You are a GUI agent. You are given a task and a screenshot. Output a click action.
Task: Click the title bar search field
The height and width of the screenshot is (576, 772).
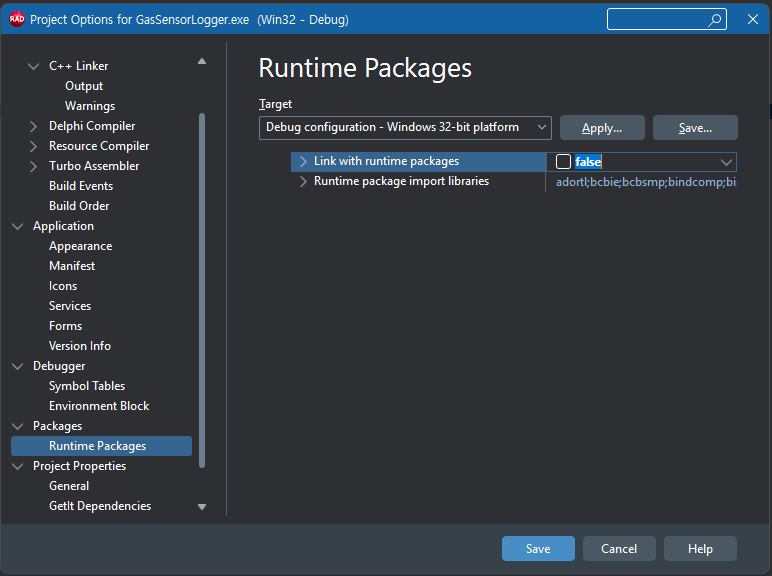pyautogui.click(x=660, y=19)
